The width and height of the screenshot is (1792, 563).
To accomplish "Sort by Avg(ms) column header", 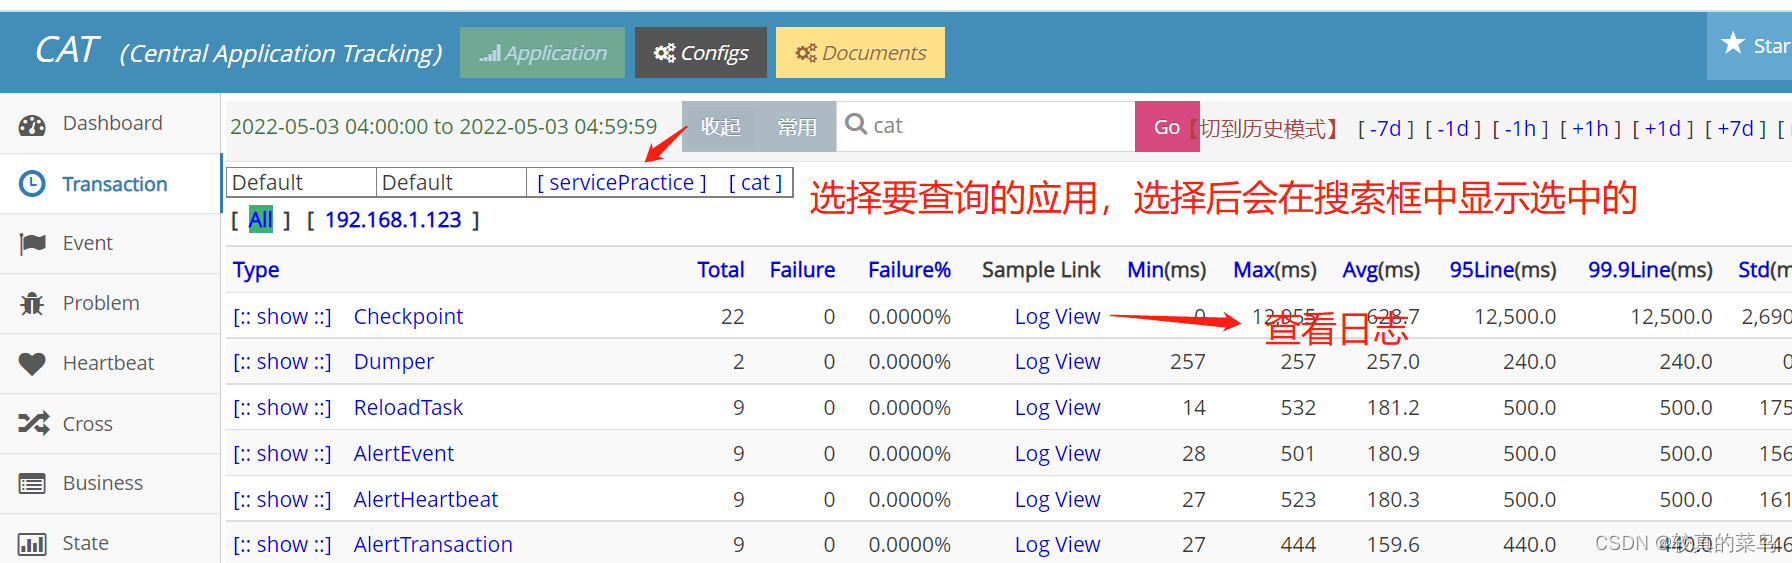I will pyautogui.click(x=1380, y=270).
